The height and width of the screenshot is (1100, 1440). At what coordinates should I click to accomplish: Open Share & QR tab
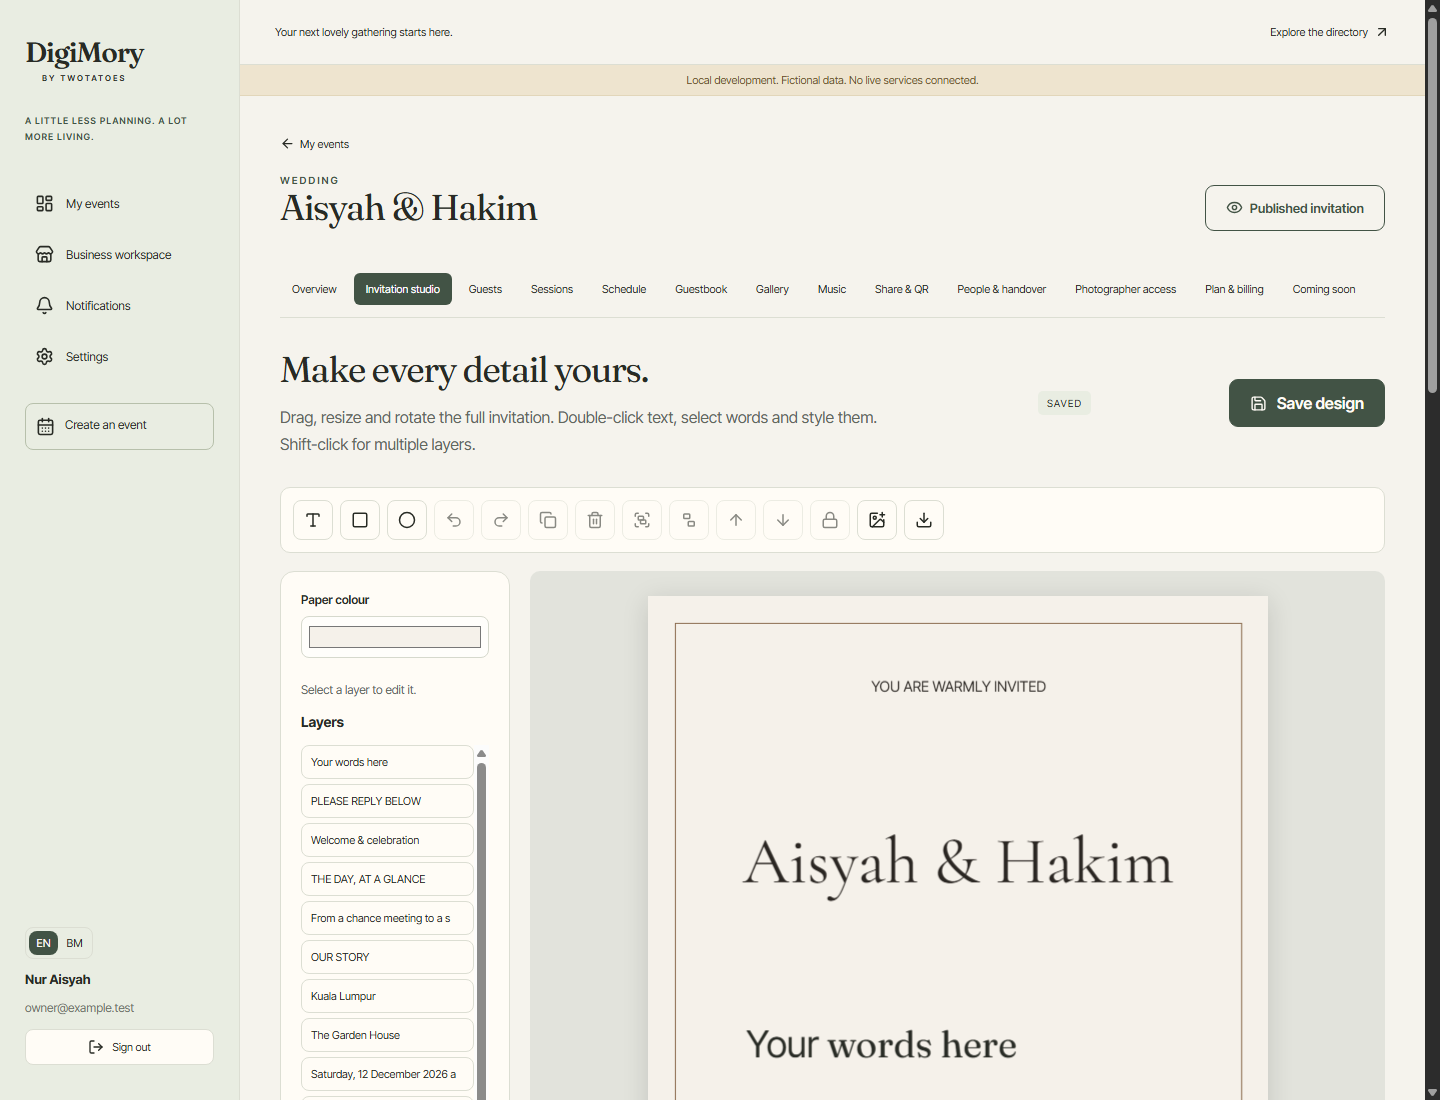click(x=902, y=289)
